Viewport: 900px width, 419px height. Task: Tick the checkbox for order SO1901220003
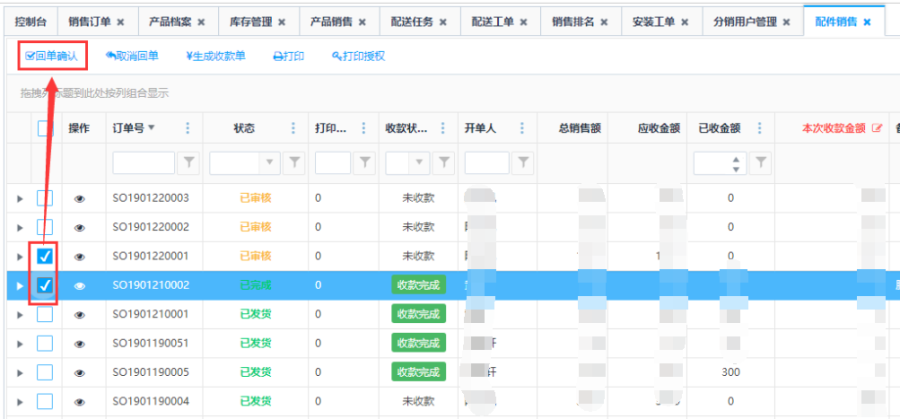(x=45, y=199)
